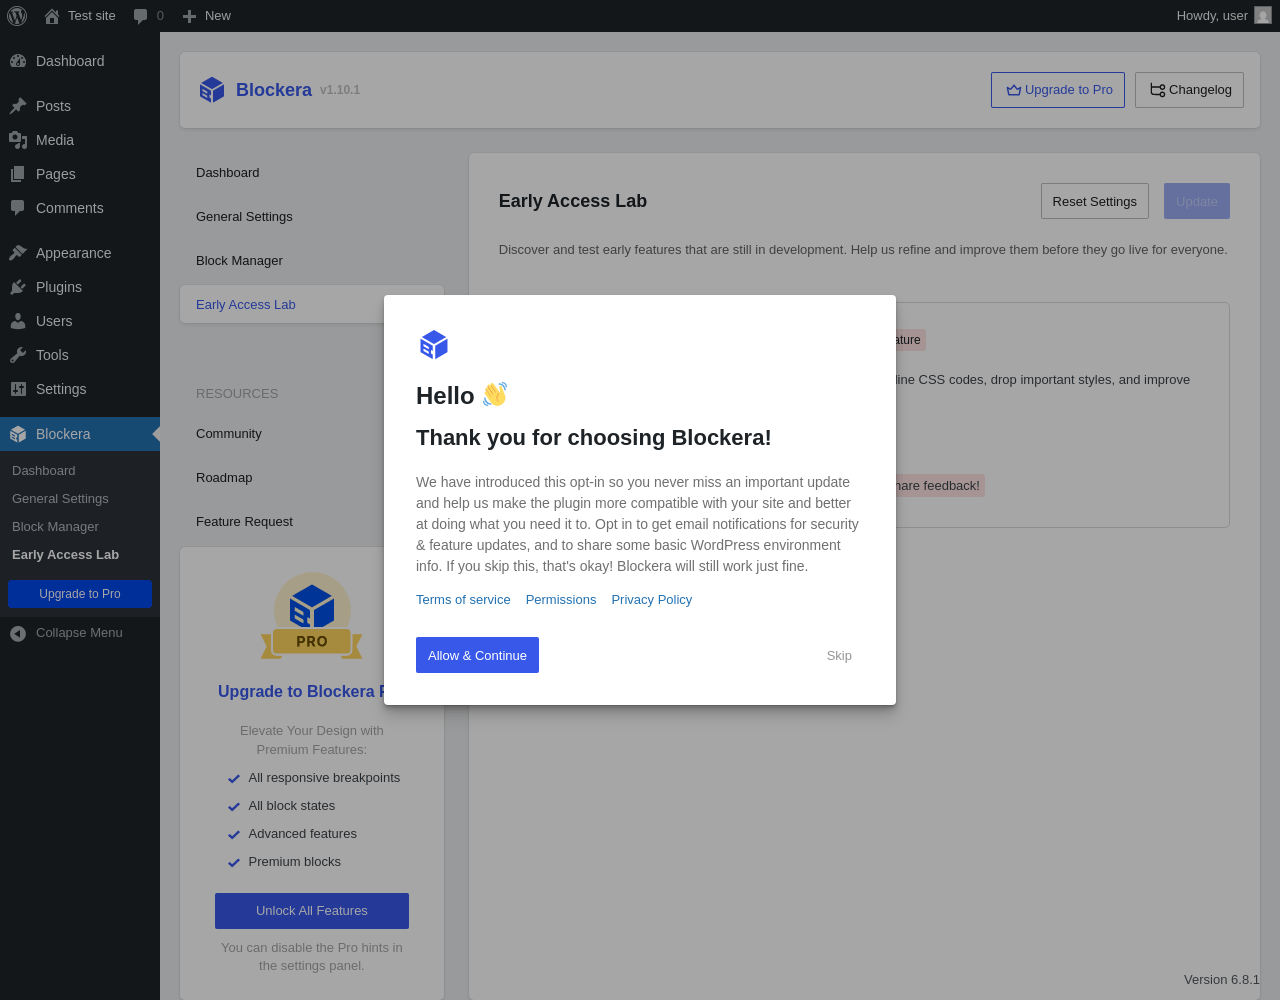Open Dashboard tab in Blockera panel
This screenshot has height=1000, width=1280.
(x=312, y=173)
